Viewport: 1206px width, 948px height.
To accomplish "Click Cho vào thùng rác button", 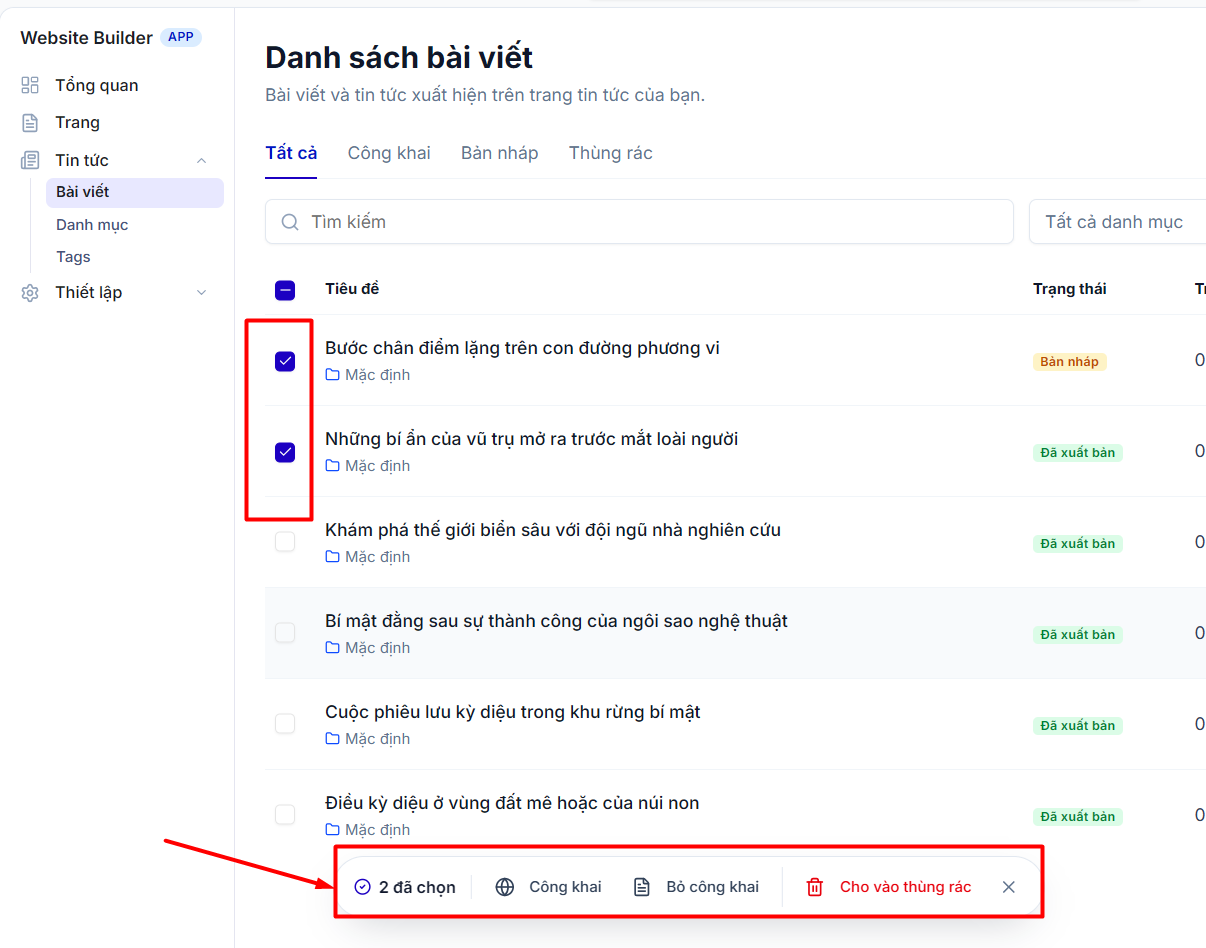I will point(889,887).
